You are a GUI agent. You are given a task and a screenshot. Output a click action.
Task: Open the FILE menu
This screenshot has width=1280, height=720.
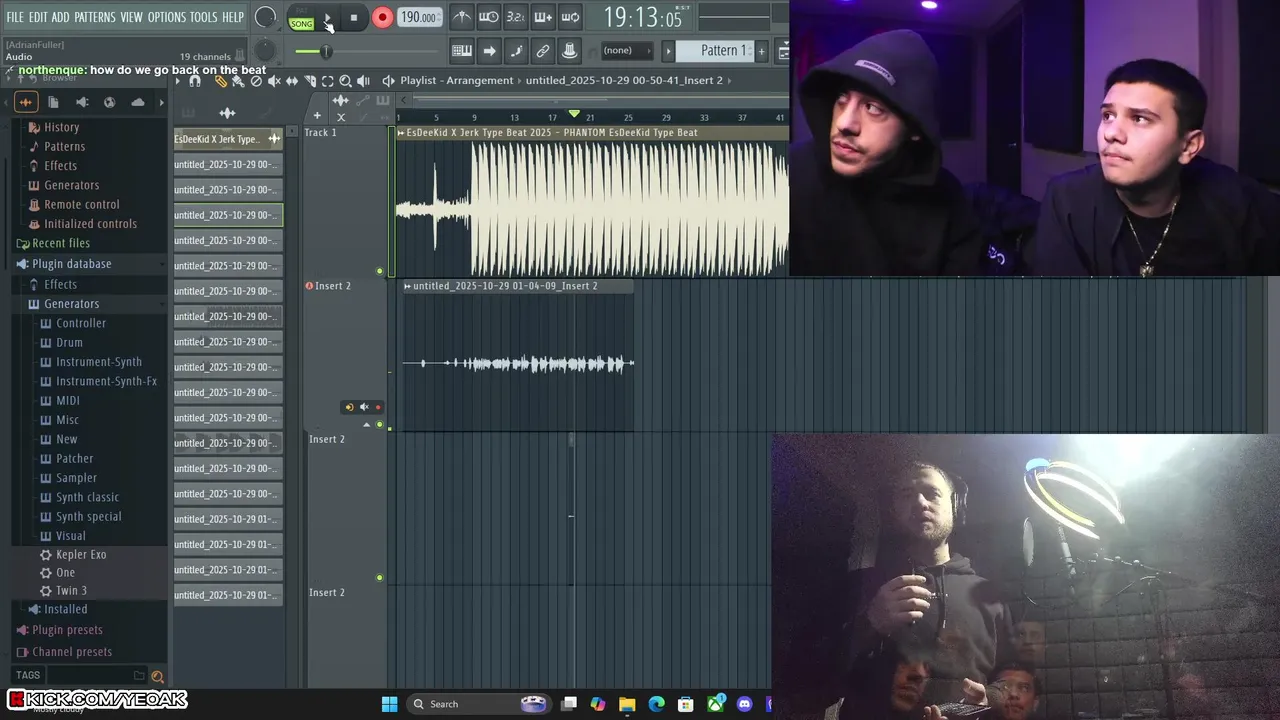(15, 17)
